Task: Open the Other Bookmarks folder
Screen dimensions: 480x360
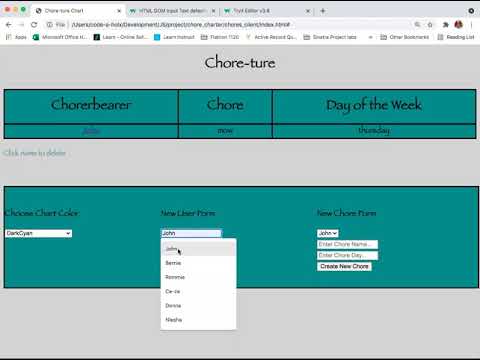Action: [x=405, y=37]
